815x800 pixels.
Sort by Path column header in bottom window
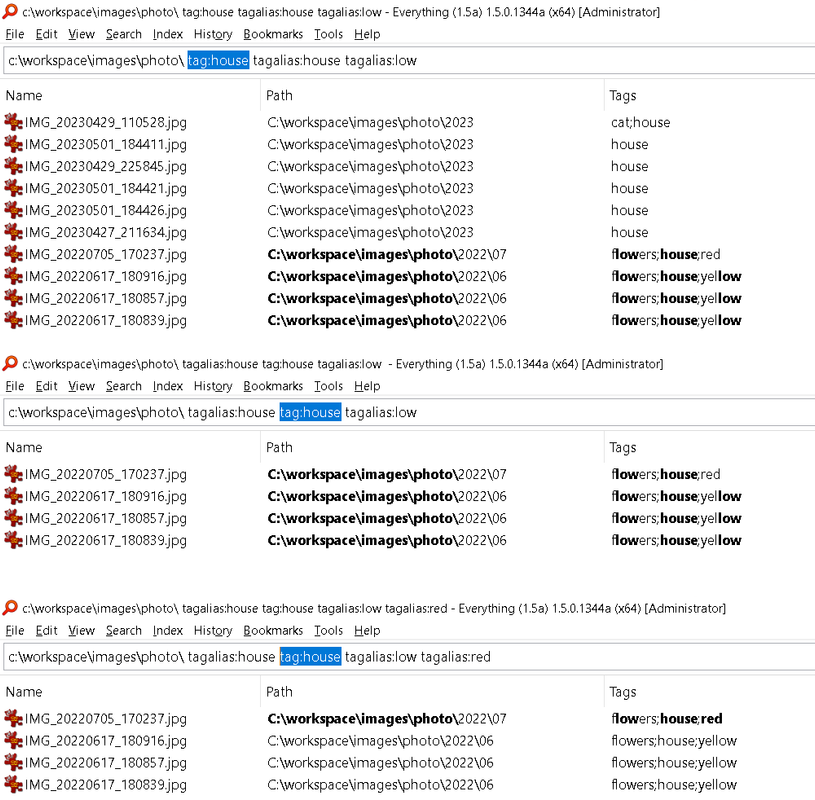[x=432, y=692]
